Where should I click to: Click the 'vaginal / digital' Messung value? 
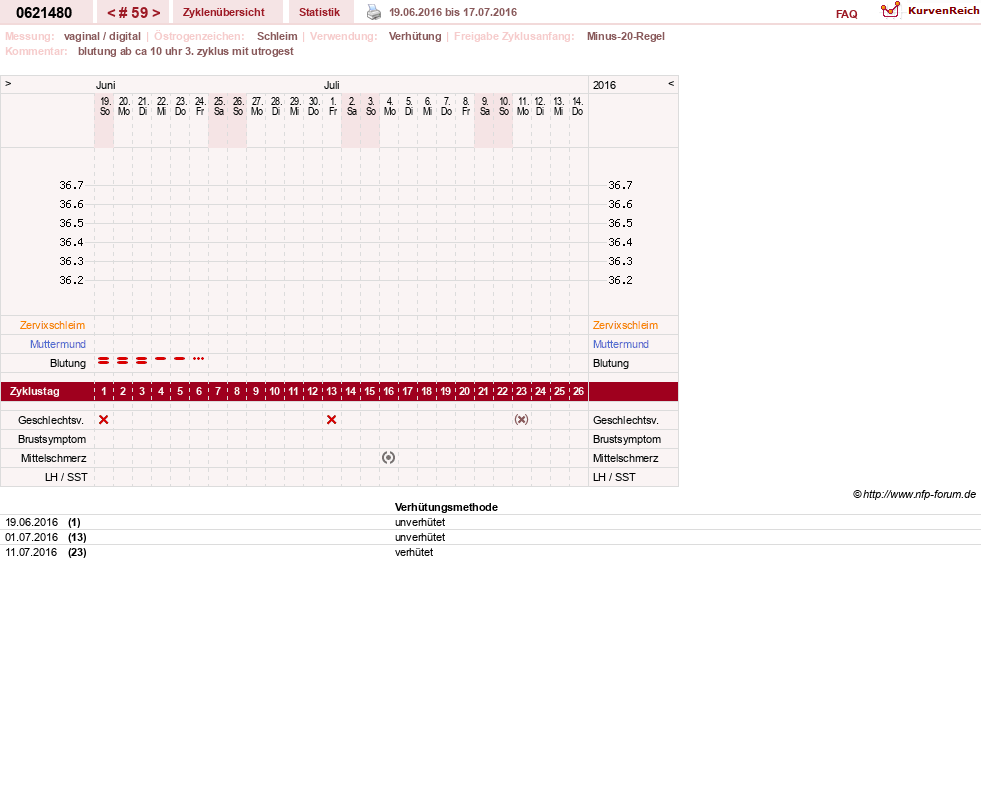coord(102,36)
